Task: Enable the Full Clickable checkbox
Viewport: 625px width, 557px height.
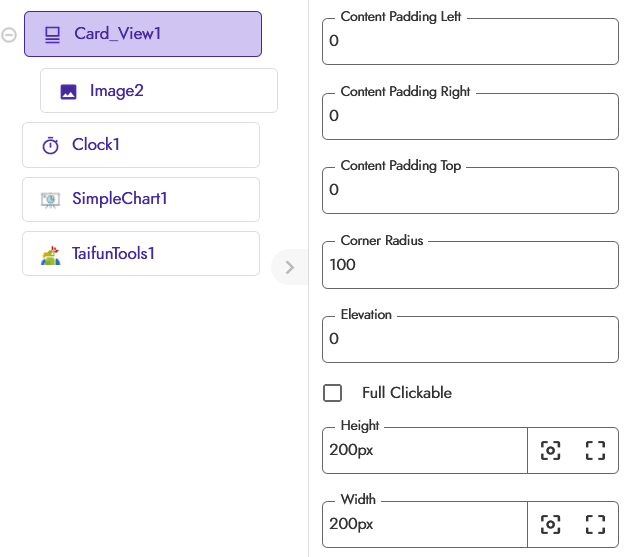Action: (x=332, y=393)
